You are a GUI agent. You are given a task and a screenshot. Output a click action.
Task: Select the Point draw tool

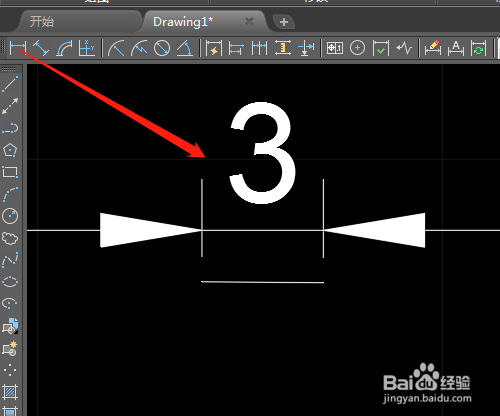10,370
